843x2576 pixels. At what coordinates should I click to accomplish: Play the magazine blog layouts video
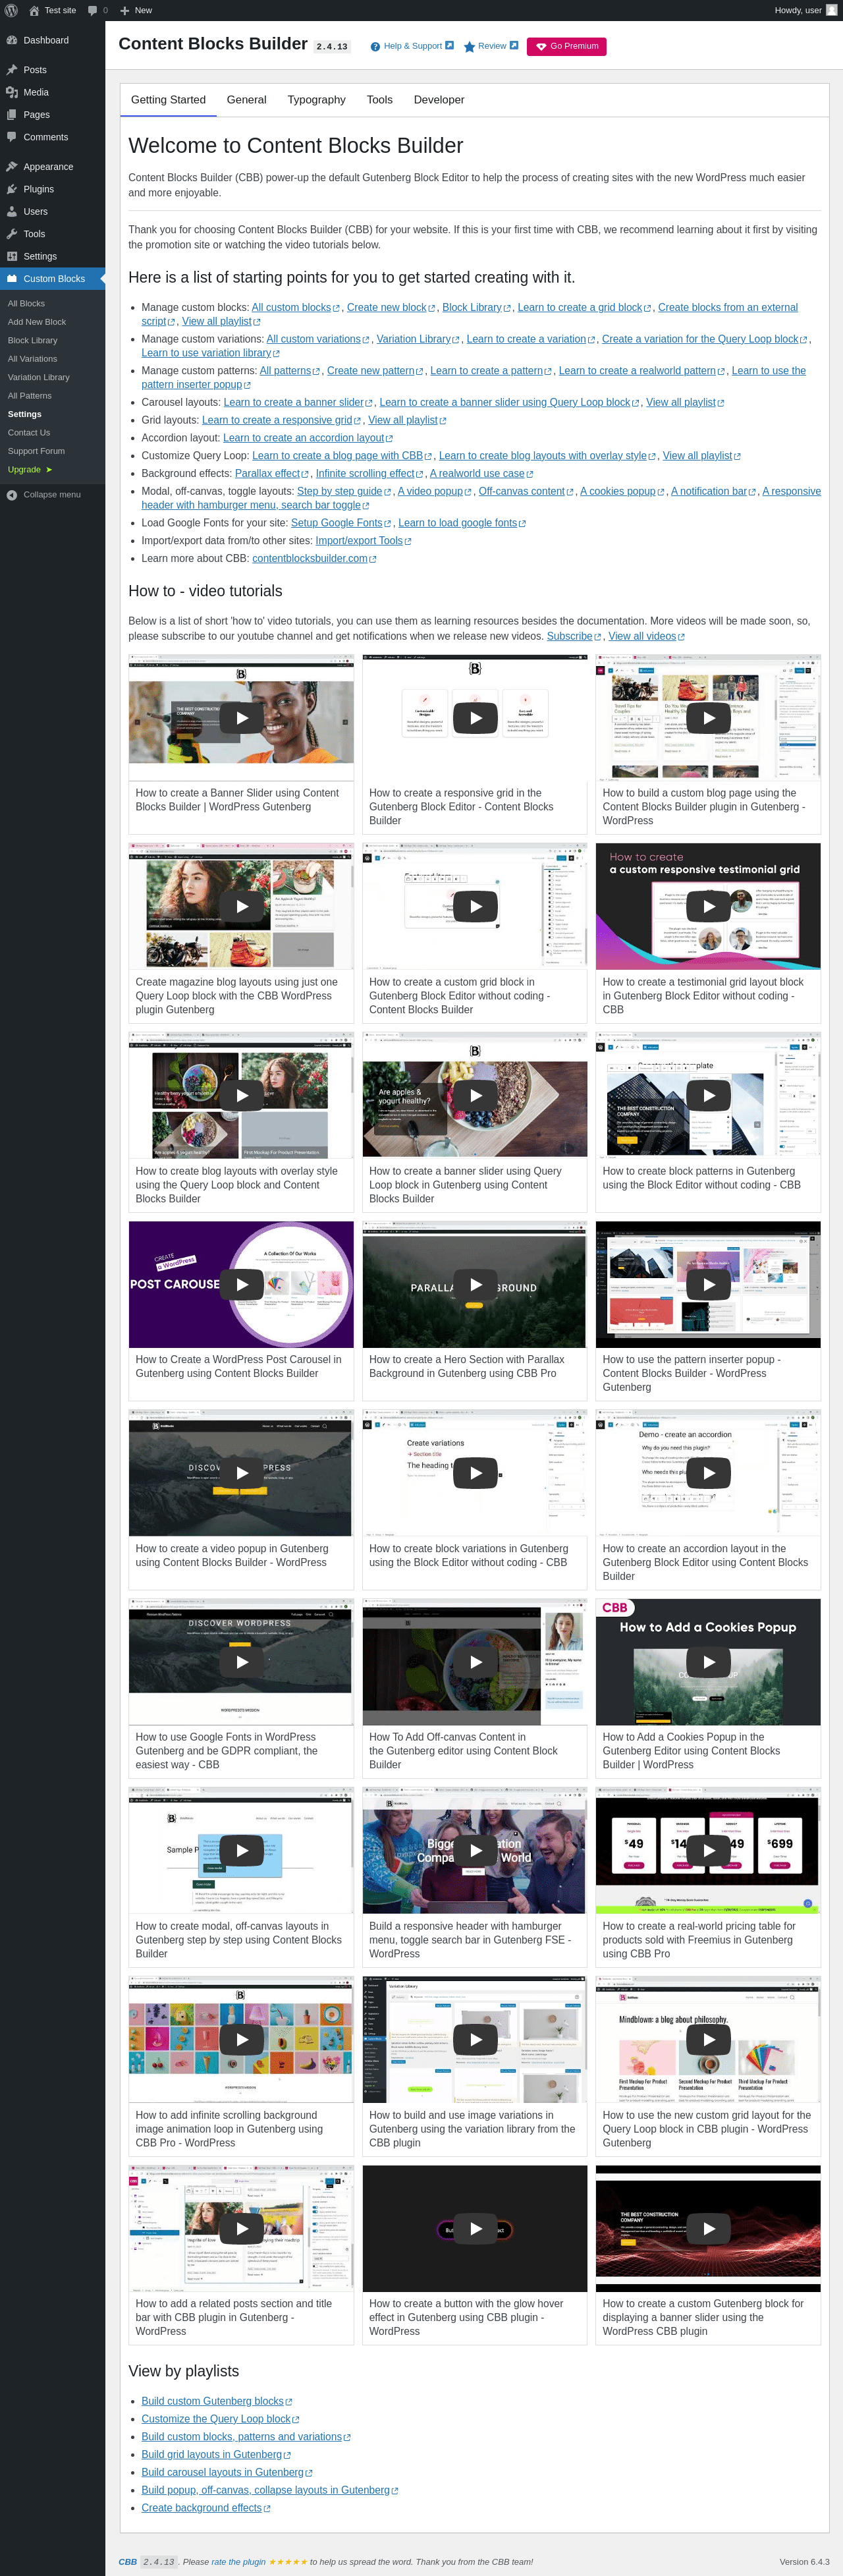[x=242, y=906]
